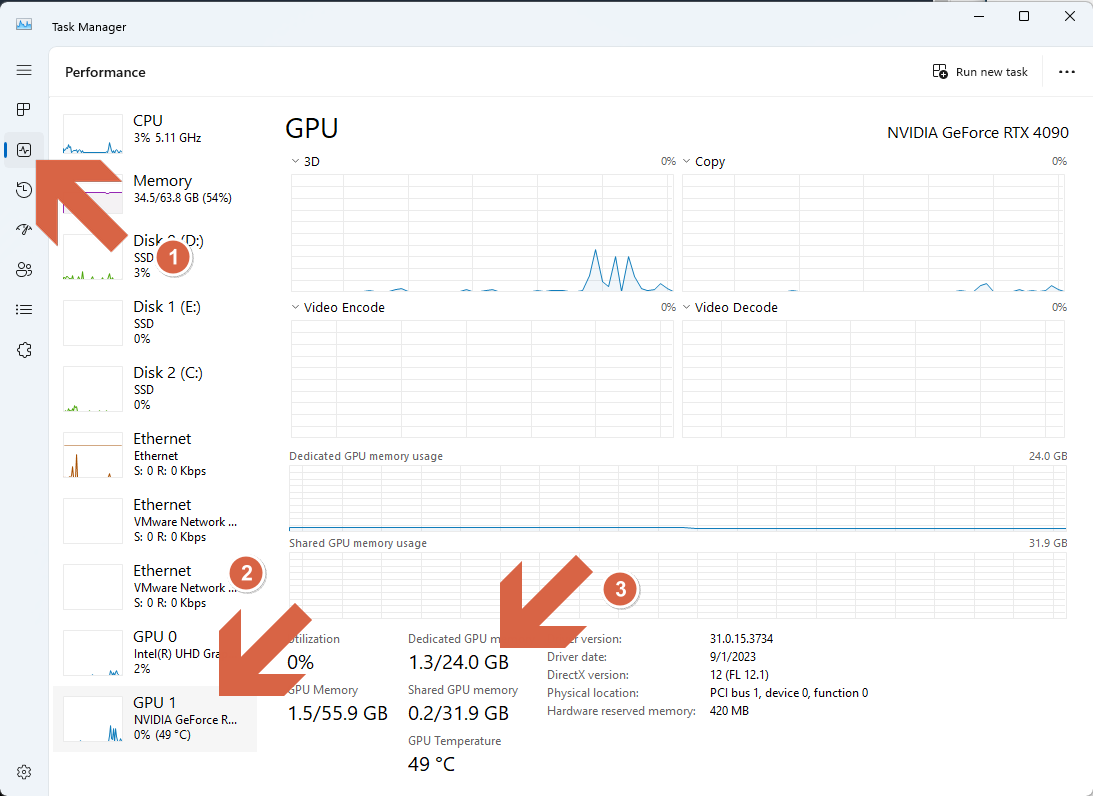Open the hamburger navigation menu
This screenshot has height=796, width=1093.
[24, 70]
